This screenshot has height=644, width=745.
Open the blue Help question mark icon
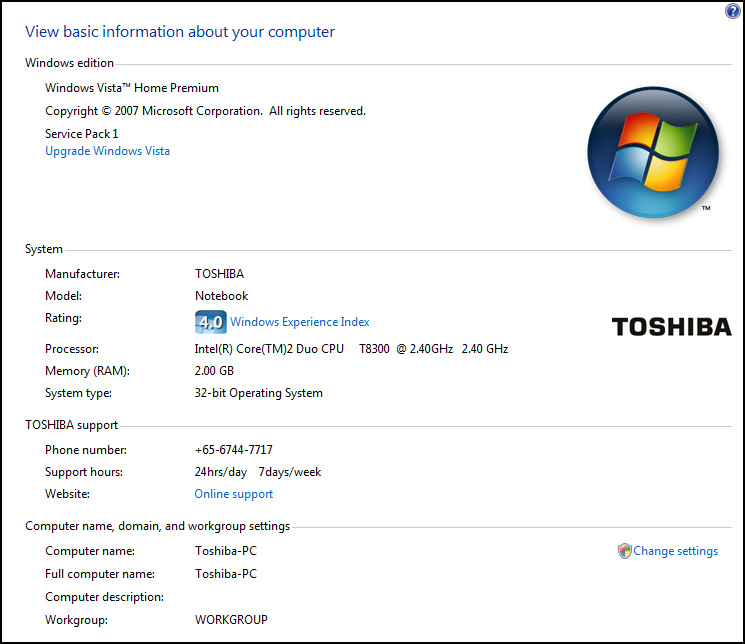pyautogui.click(x=733, y=11)
